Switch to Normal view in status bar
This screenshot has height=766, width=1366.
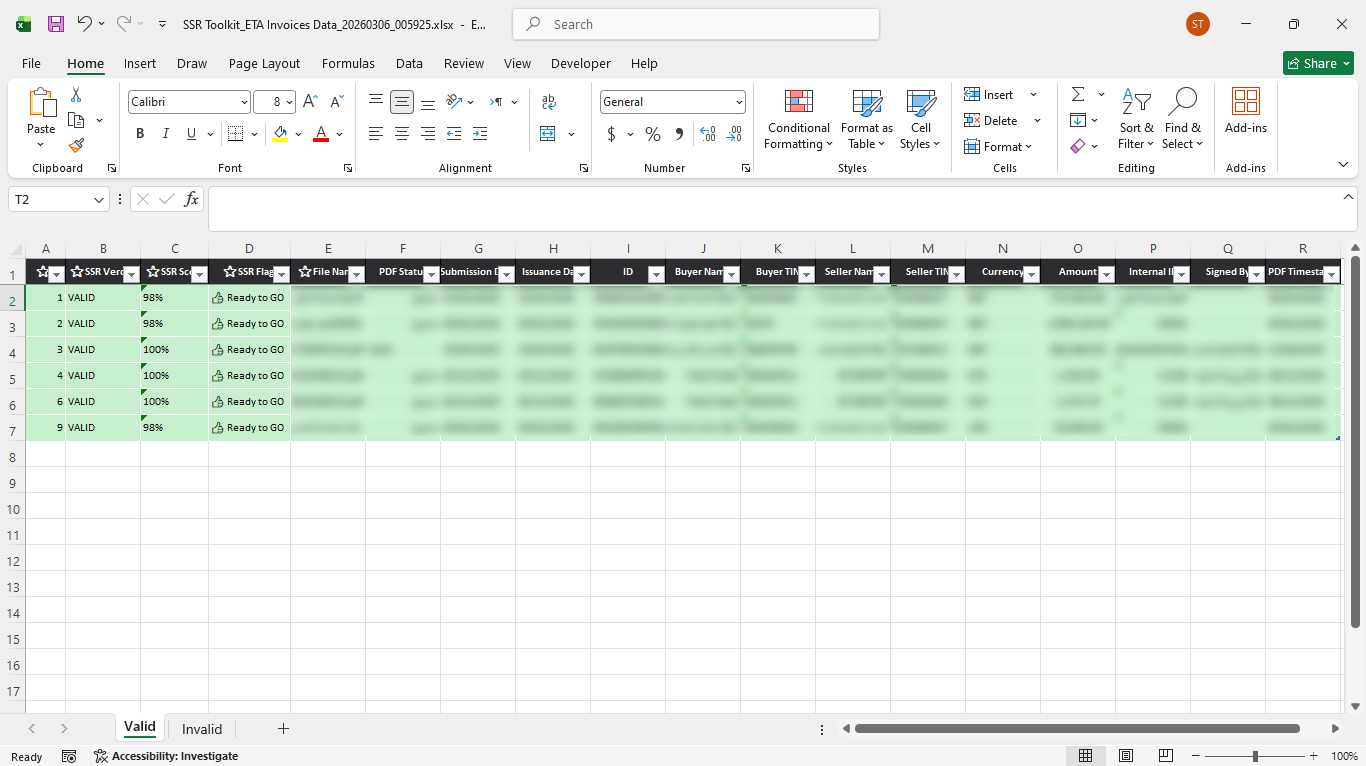(1086, 756)
